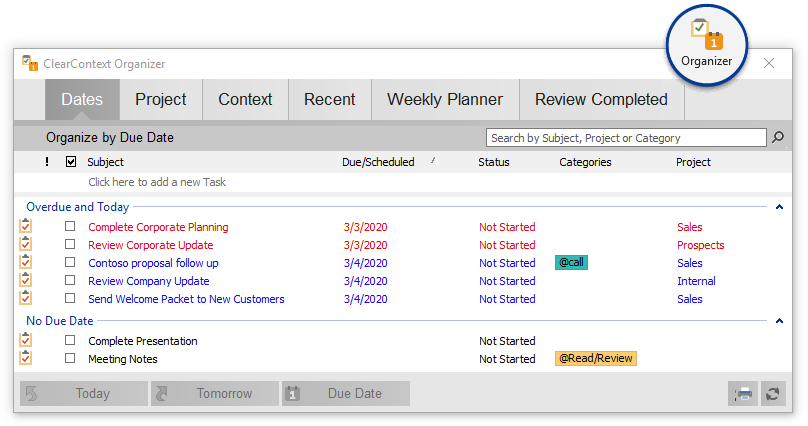808x426 pixels.
Task: Sort by the Due/Scheduled column header
Action: click(x=378, y=162)
